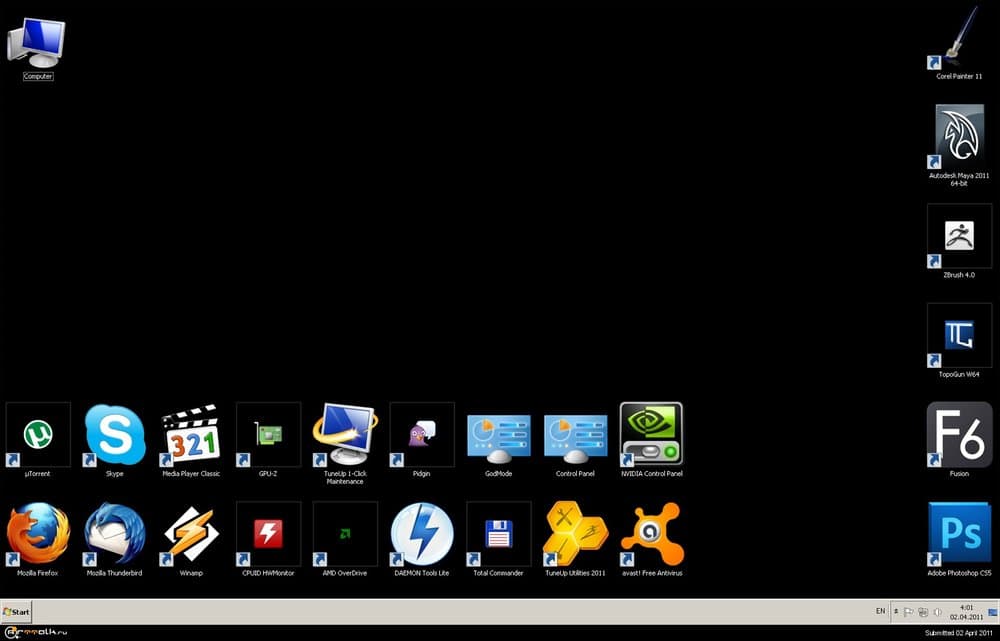Launch DAEMON Tools Lite shortcut
The width and height of the screenshot is (1000, 641).
(x=422, y=534)
